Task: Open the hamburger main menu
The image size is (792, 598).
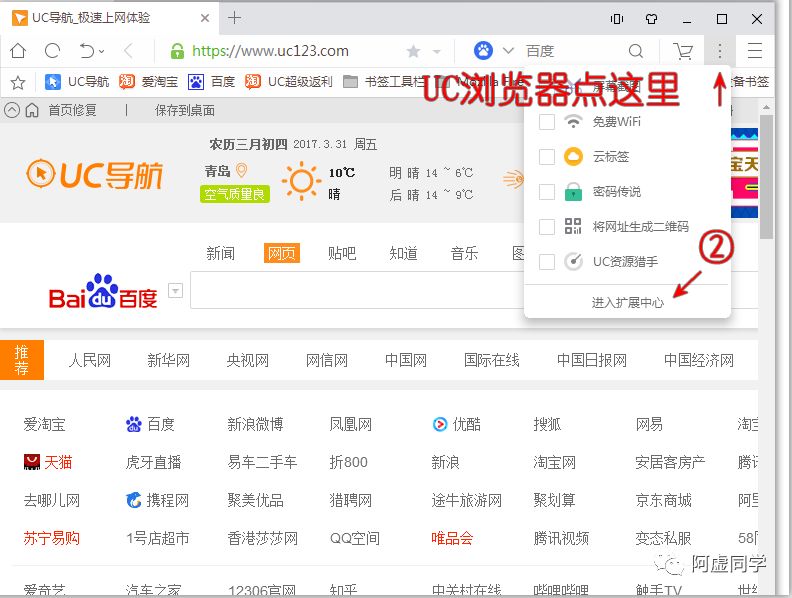Action: pos(755,51)
